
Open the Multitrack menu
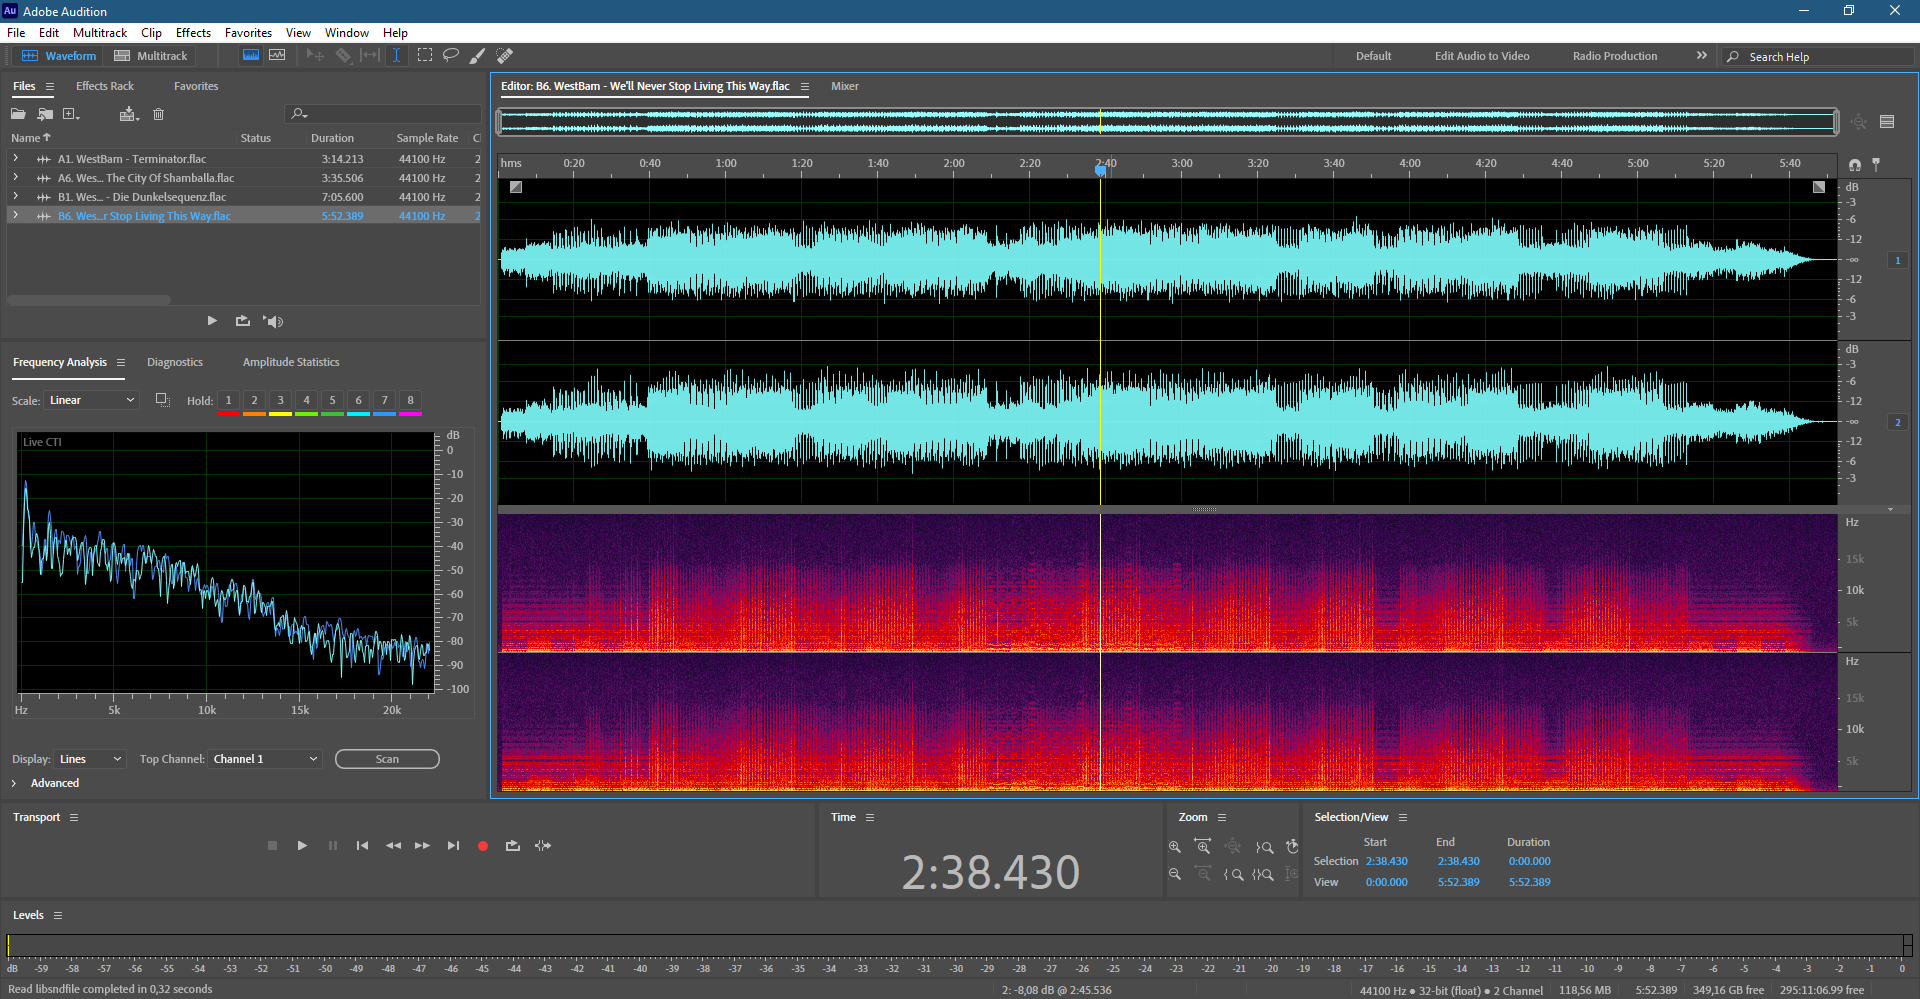pyautogui.click(x=100, y=32)
